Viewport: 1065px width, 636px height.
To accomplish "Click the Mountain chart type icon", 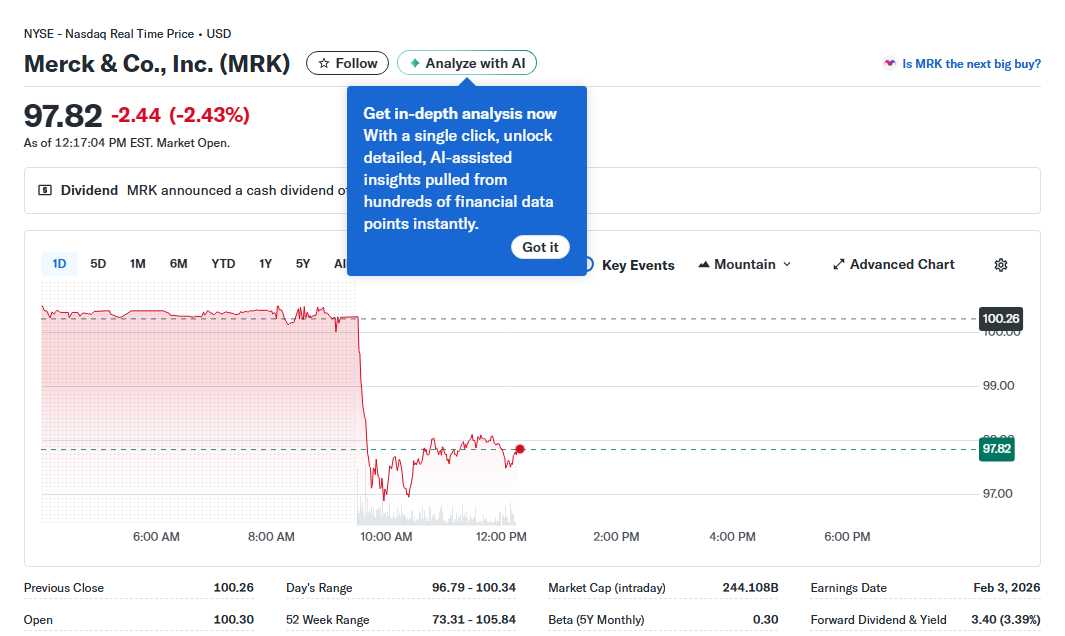I will (x=703, y=265).
